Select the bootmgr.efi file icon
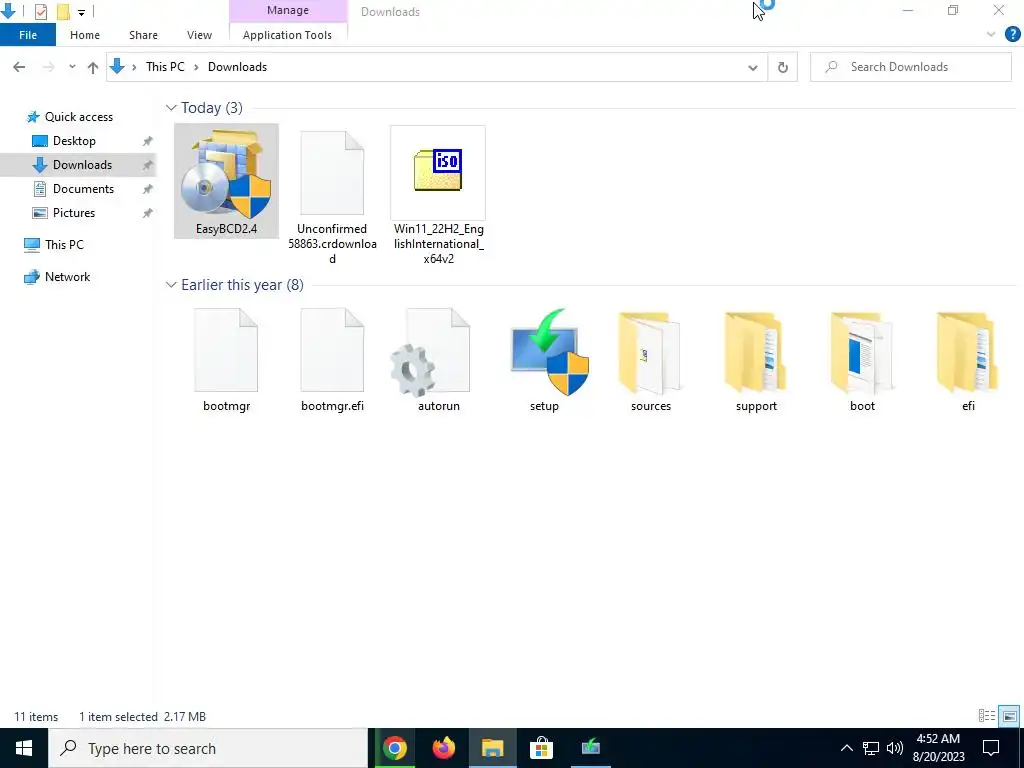The width and height of the screenshot is (1024, 768). pos(332,351)
